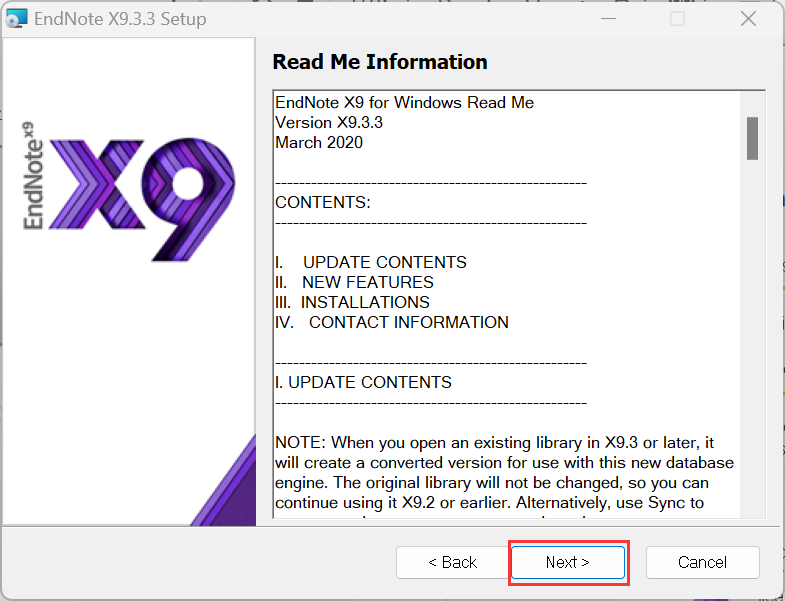Screen dimensions: 785x601
Task: Click the 'IV. CONTACT INFORMATION' line
Action: click(392, 323)
